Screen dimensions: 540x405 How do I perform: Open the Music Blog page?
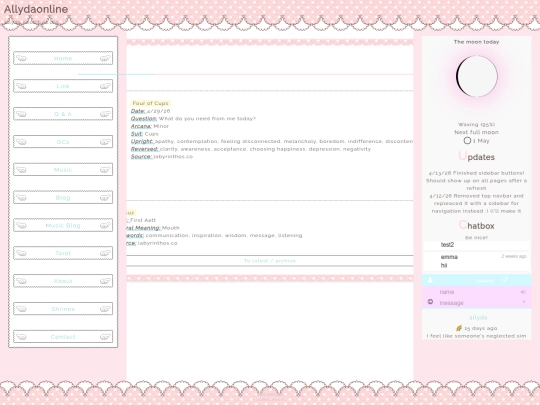coord(63,226)
